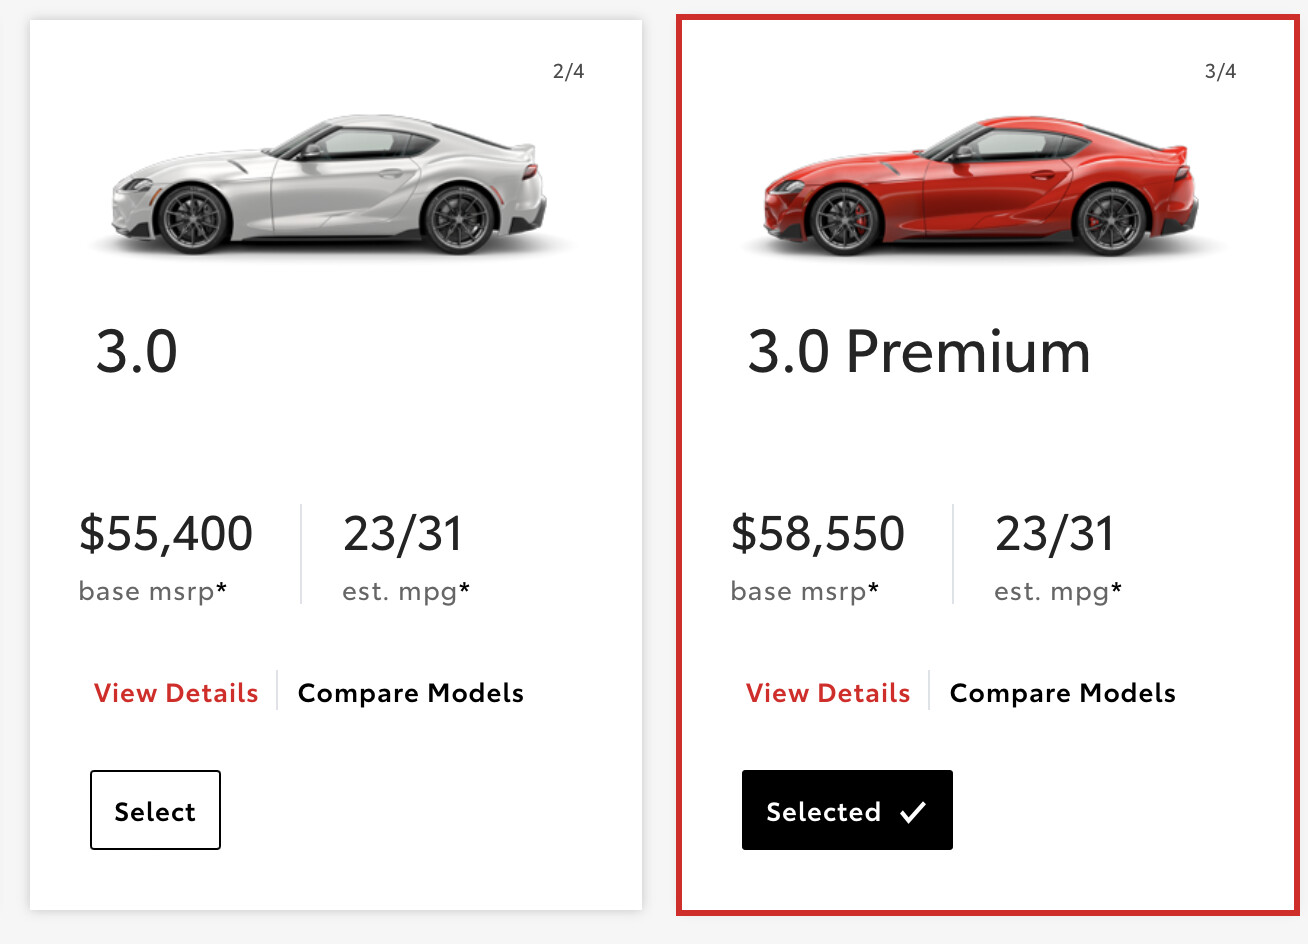Screen dimensions: 1308x944
Task: Click the white Supra car image
Action: 328,185
